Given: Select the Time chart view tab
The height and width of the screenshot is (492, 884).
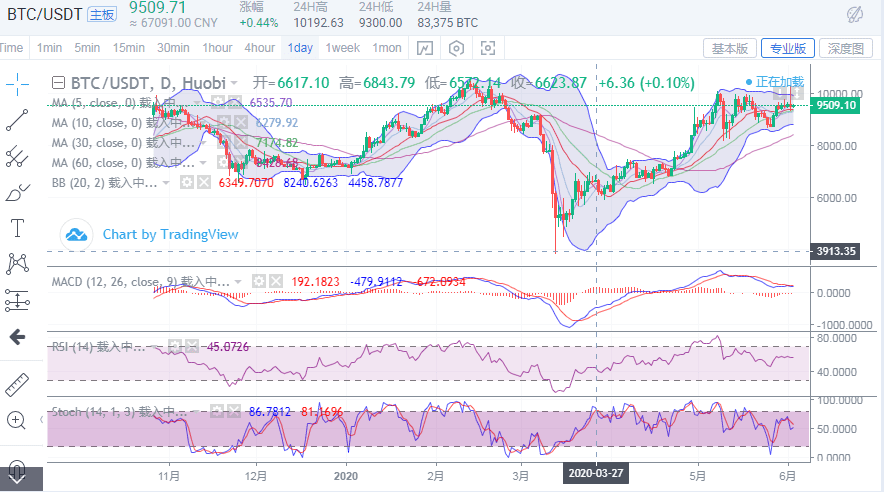Looking at the screenshot, I should [x=11, y=48].
